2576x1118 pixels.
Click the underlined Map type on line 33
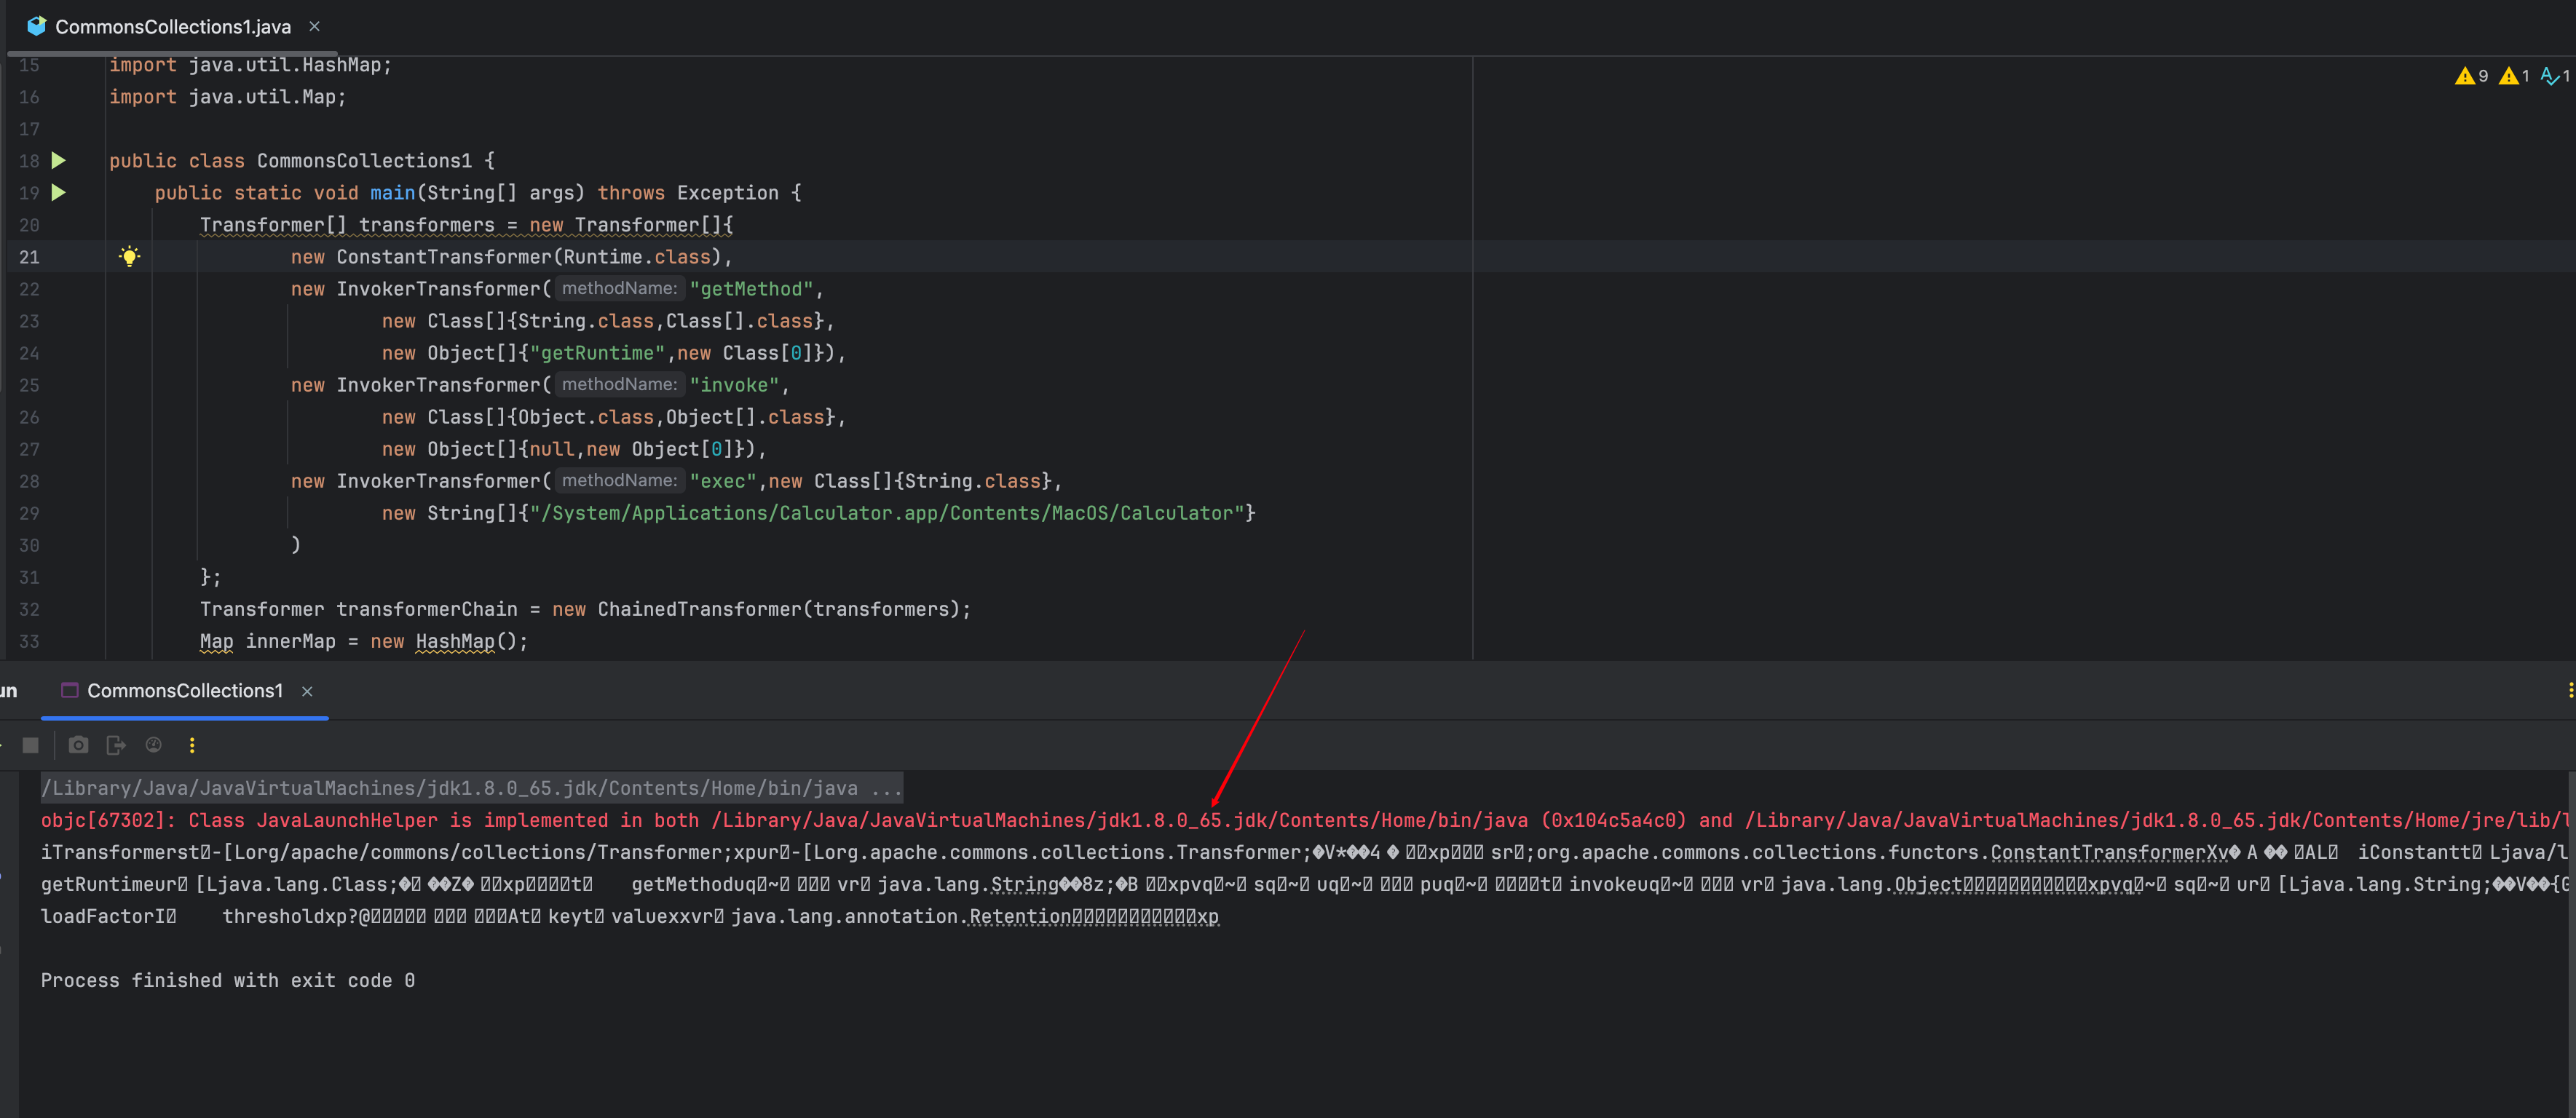[216, 641]
